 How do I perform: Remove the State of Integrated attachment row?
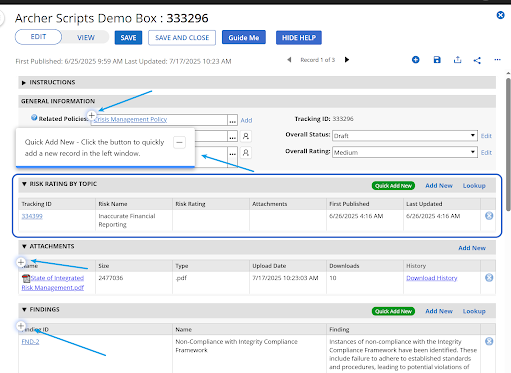click(x=489, y=278)
